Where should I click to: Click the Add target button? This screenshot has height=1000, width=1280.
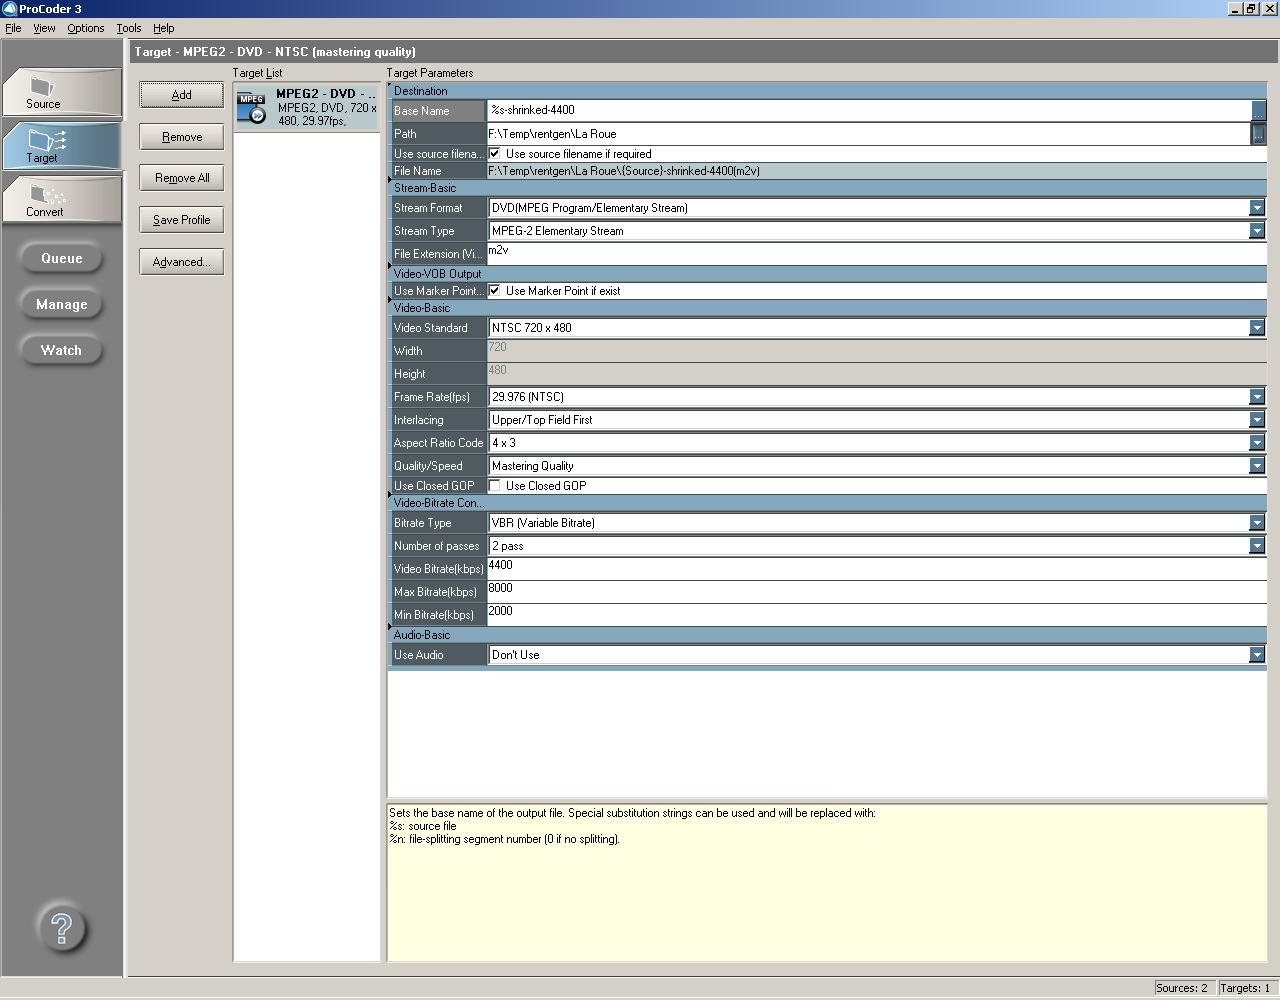pos(181,95)
